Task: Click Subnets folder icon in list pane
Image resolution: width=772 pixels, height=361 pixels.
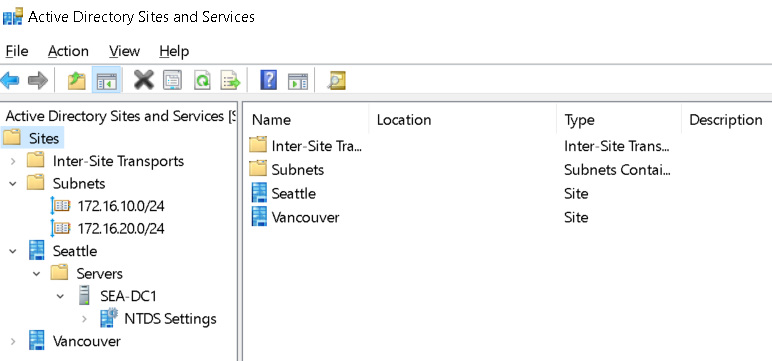Action: click(x=258, y=169)
